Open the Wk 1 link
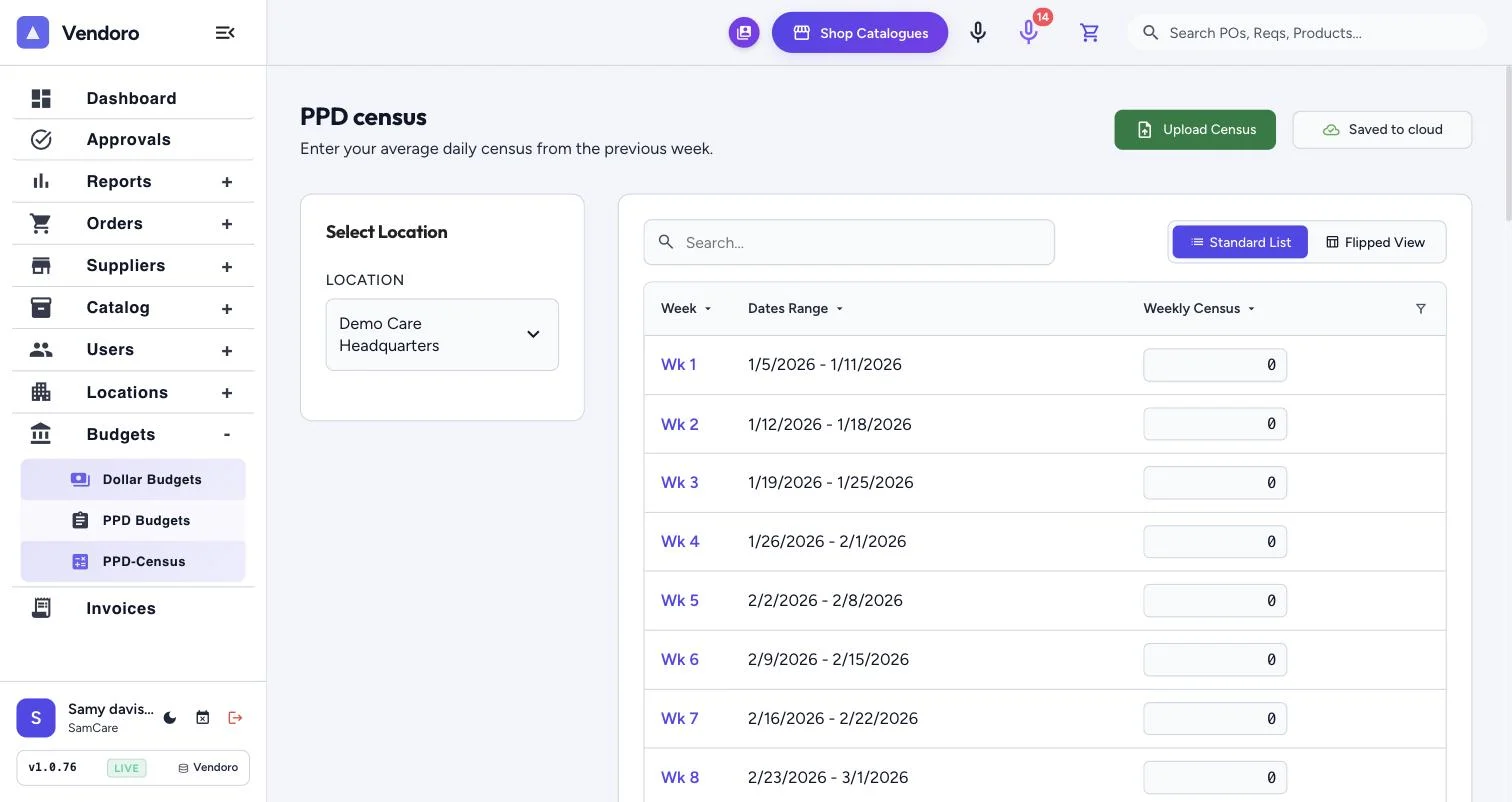This screenshot has height=802, width=1512. point(678,365)
